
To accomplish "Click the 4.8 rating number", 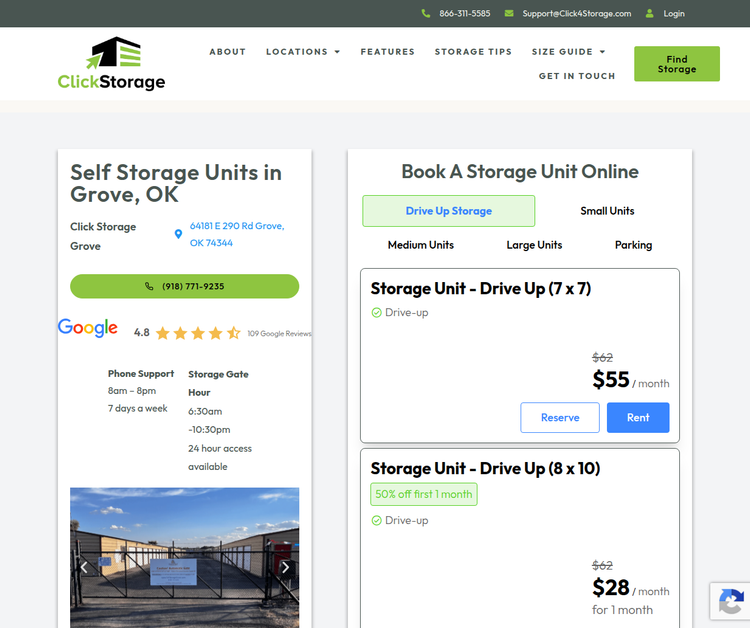I will (x=142, y=332).
